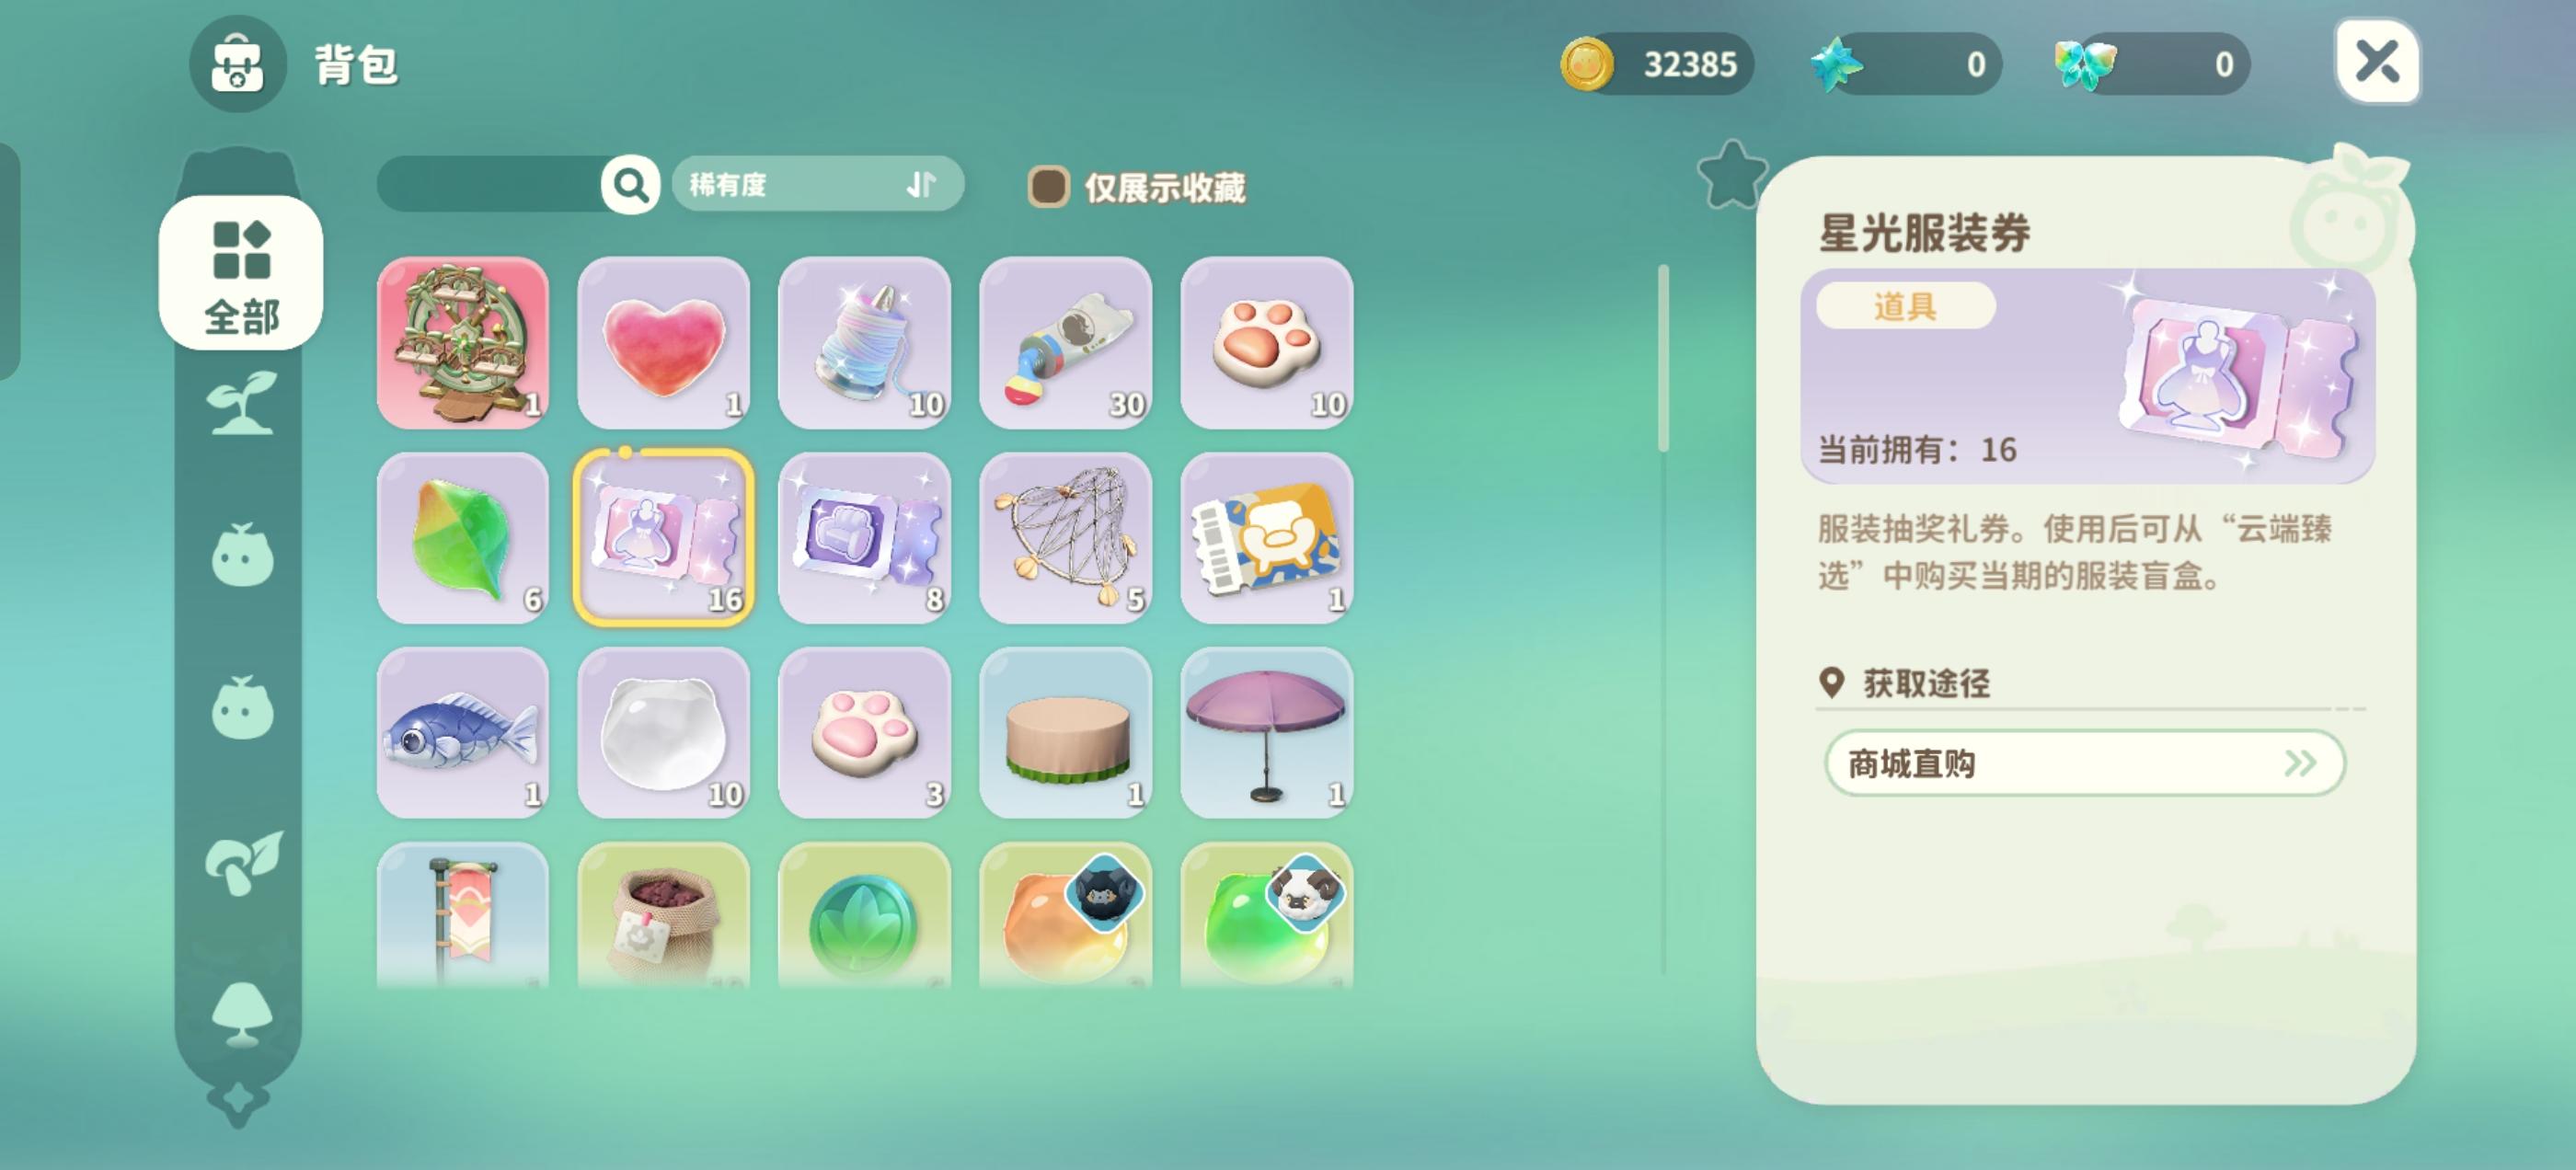This screenshot has height=1170, width=2576.
Task: Select the Ferris wheel item
Action: 462,343
